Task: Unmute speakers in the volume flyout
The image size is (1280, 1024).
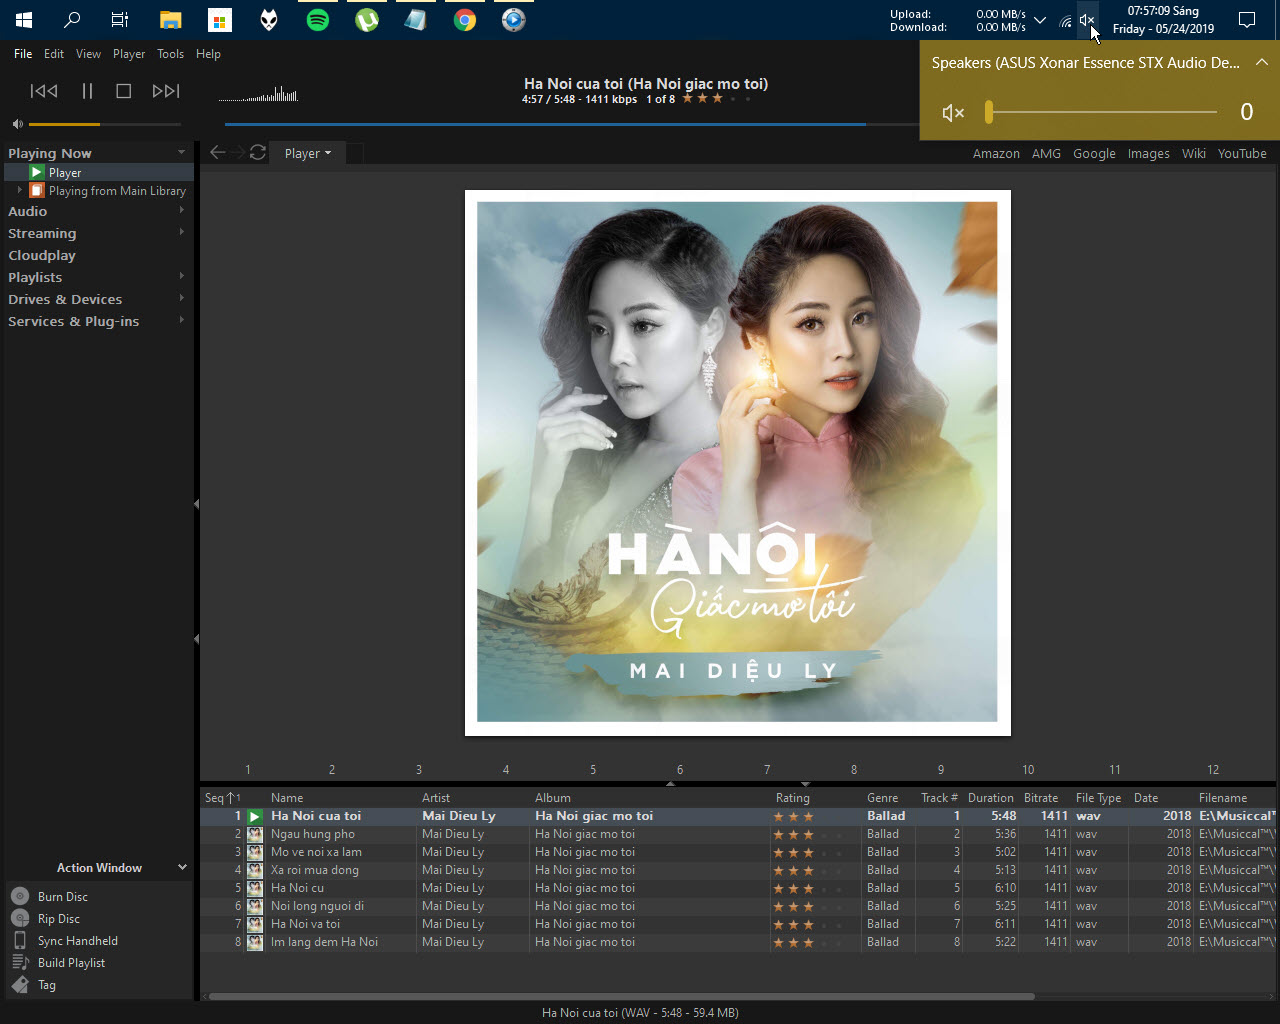Action: [953, 113]
